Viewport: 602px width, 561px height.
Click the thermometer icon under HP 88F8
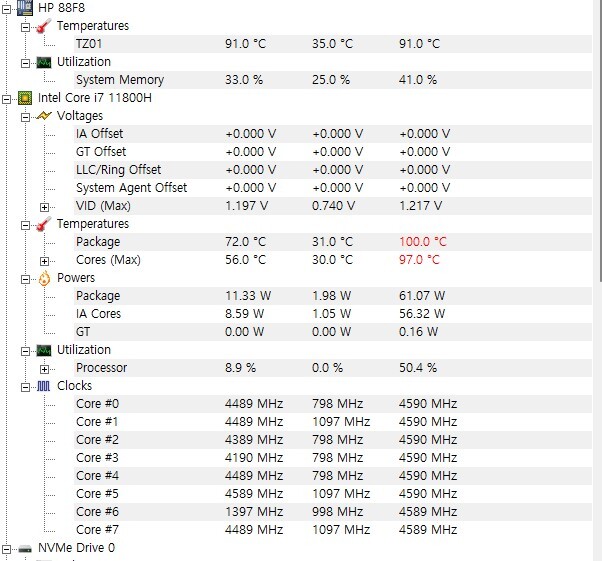coord(44,26)
